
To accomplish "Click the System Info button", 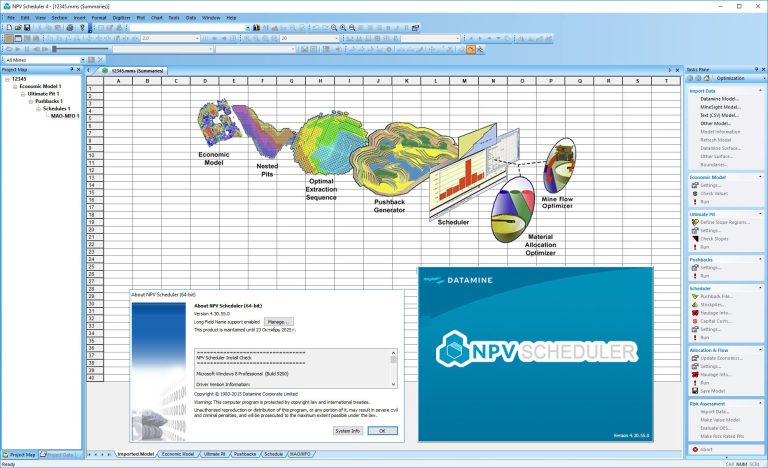I will click(x=348, y=431).
